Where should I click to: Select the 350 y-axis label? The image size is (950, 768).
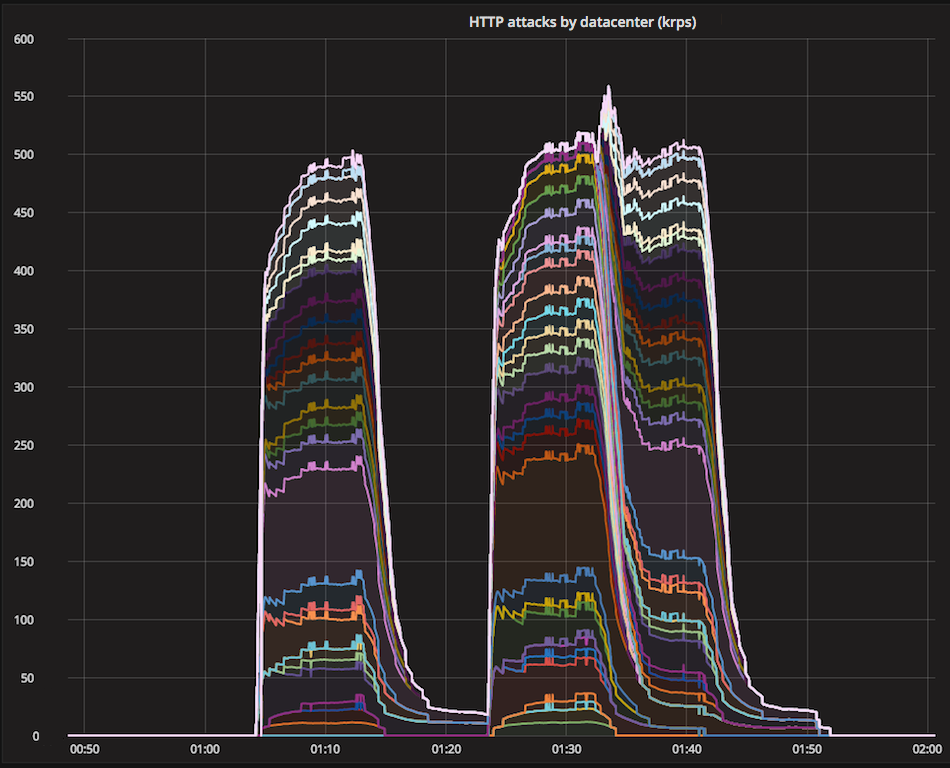[24, 329]
